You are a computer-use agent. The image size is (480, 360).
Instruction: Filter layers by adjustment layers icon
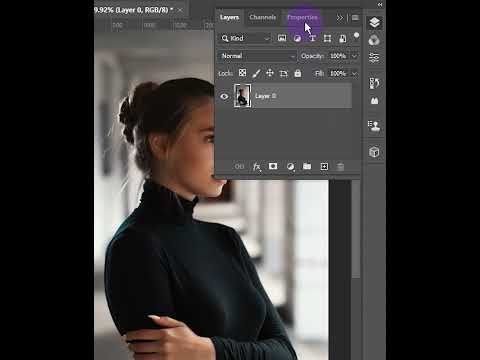click(297, 39)
